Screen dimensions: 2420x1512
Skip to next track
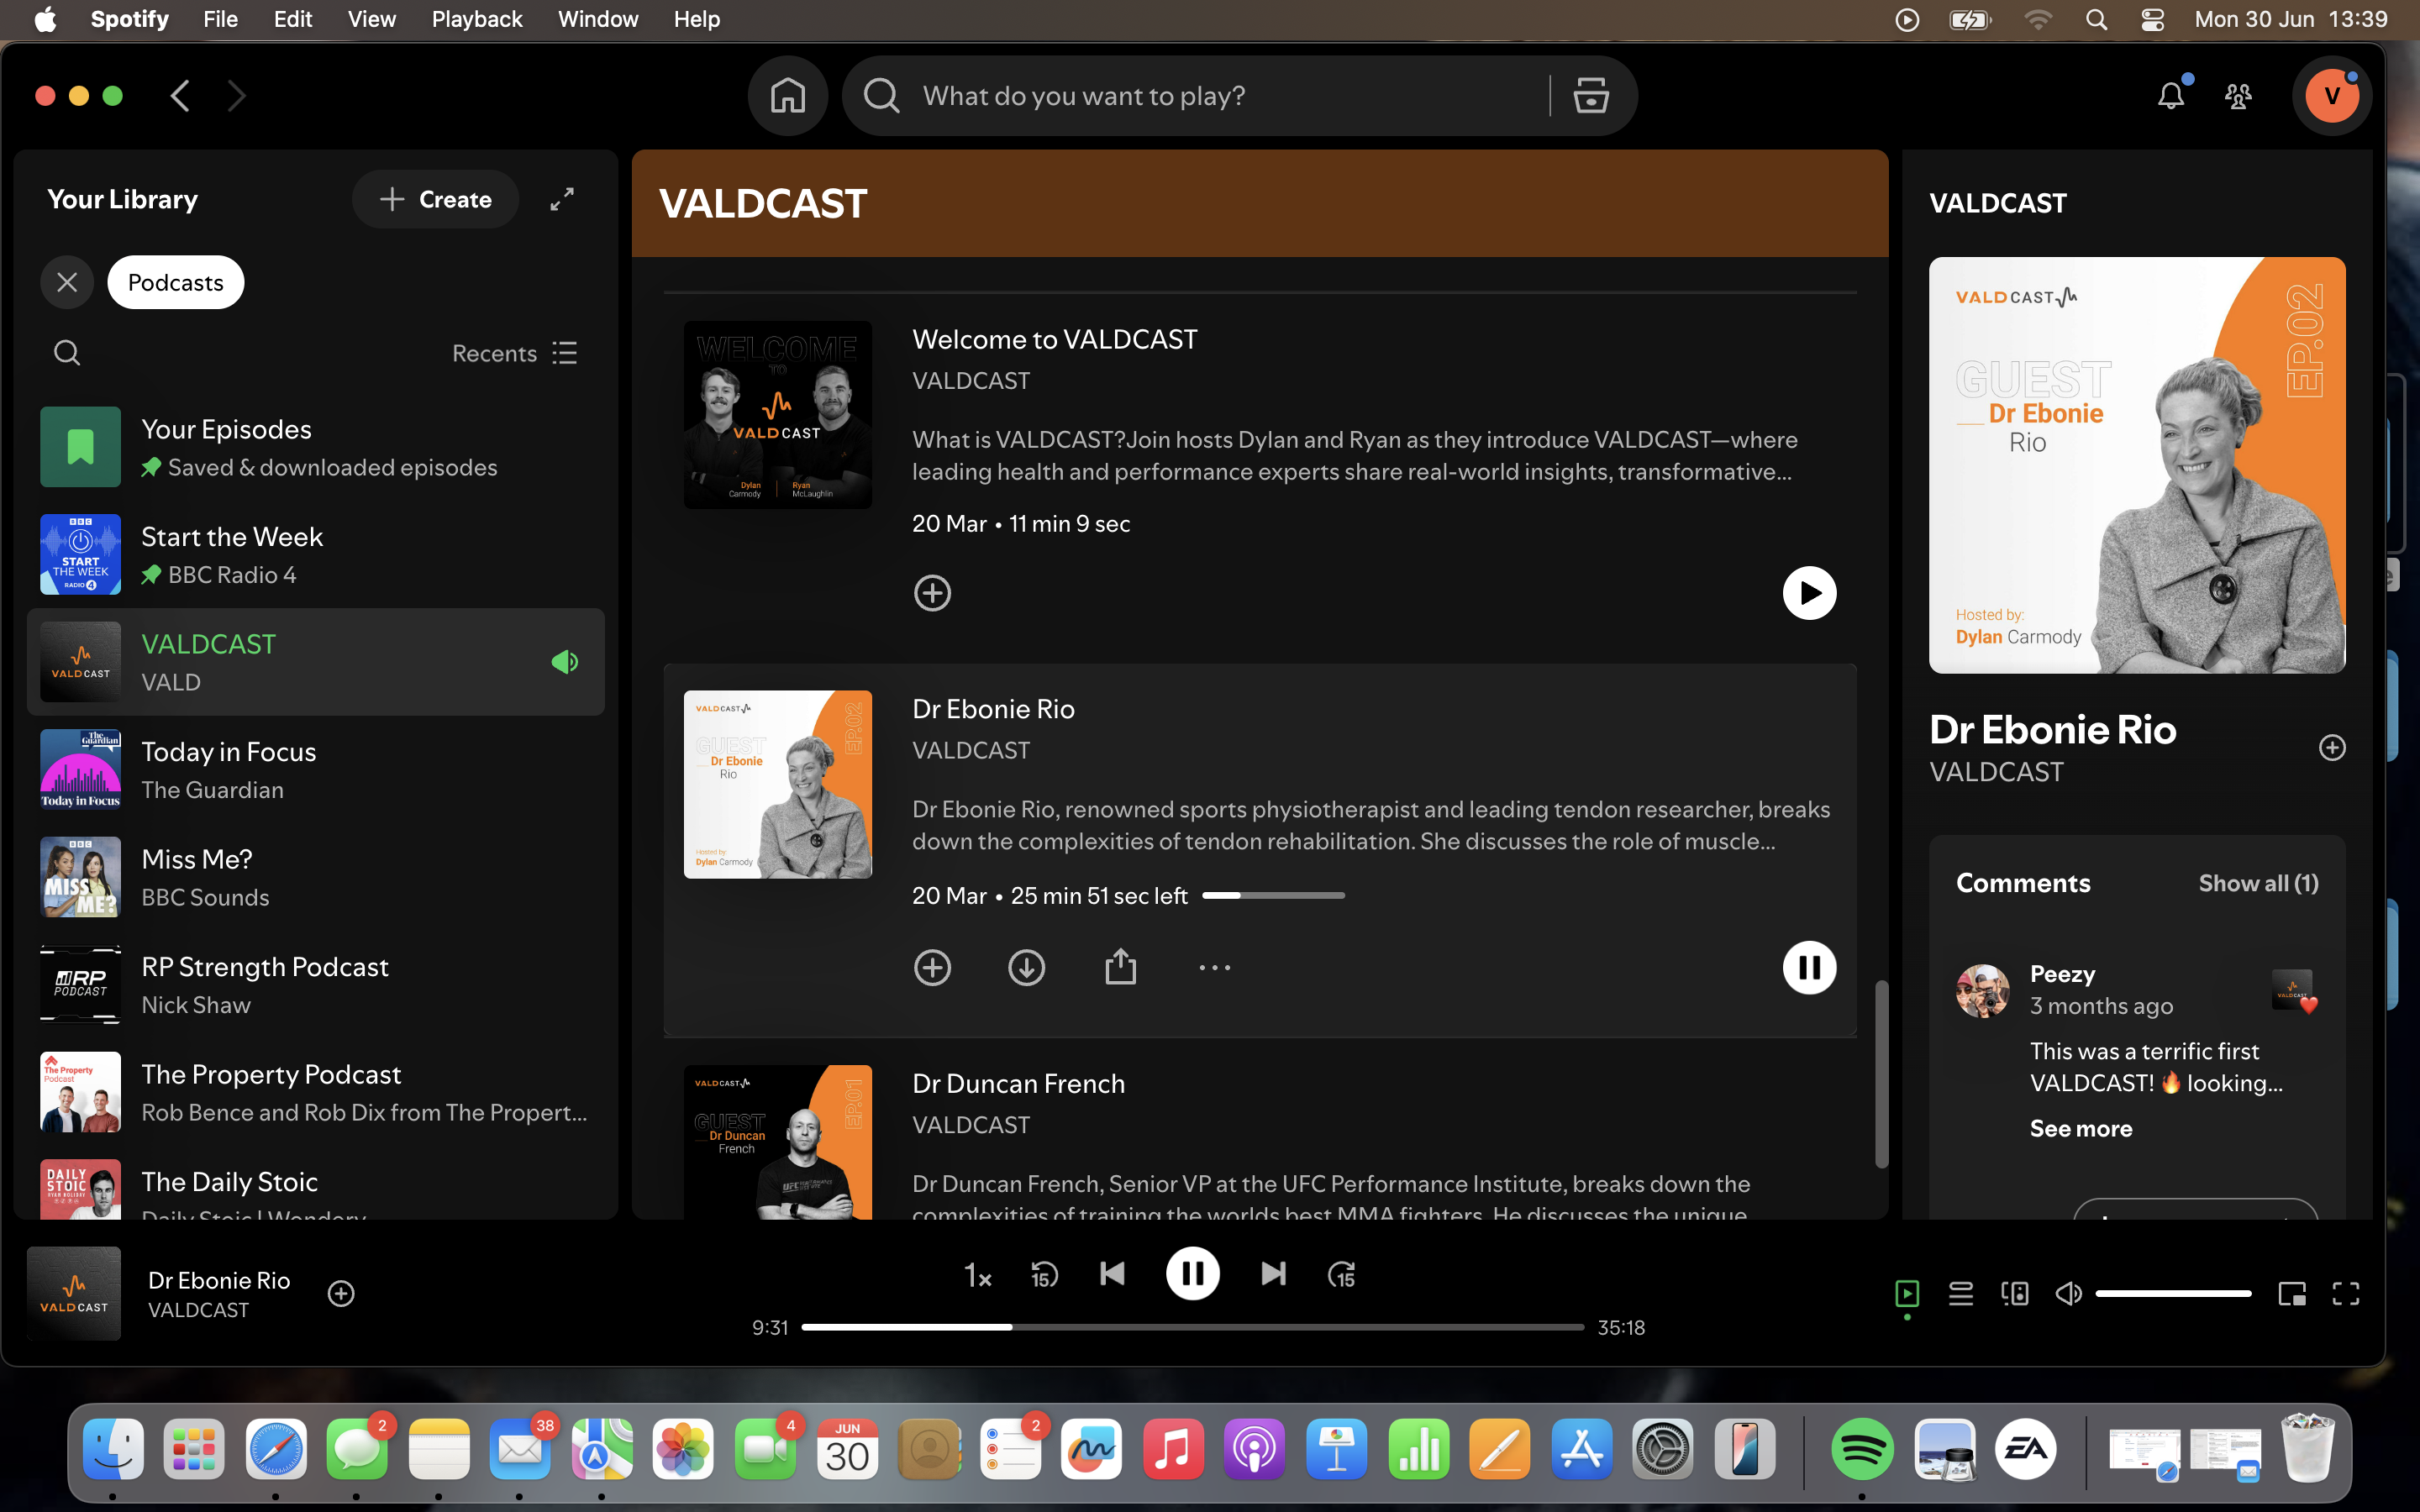[x=1273, y=1273]
